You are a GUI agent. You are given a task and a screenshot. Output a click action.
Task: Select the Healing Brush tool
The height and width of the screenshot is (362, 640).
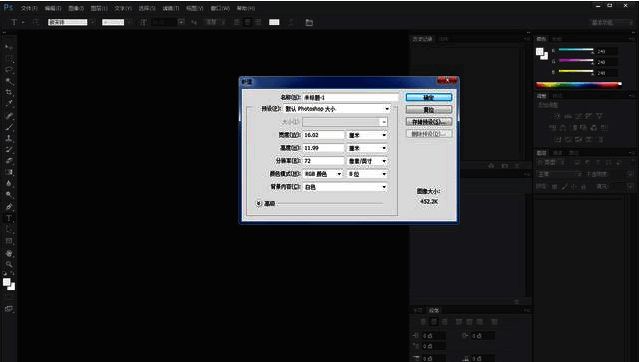(x=9, y=116)
